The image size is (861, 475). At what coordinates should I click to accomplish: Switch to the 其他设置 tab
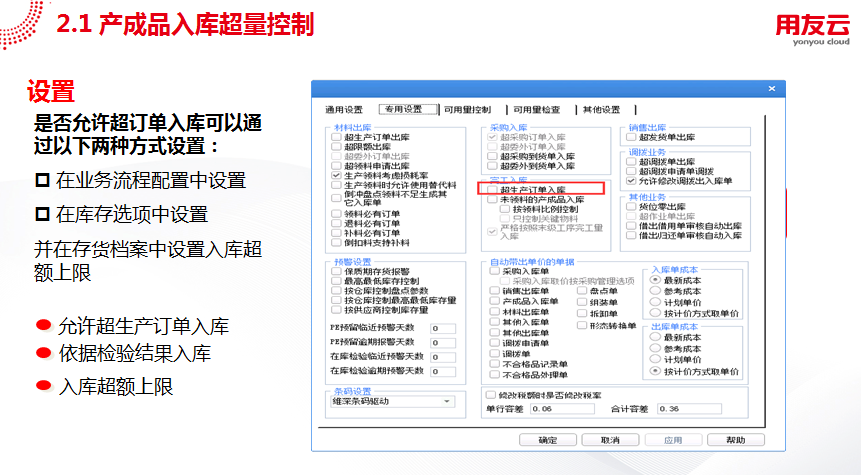coord(601,110)
